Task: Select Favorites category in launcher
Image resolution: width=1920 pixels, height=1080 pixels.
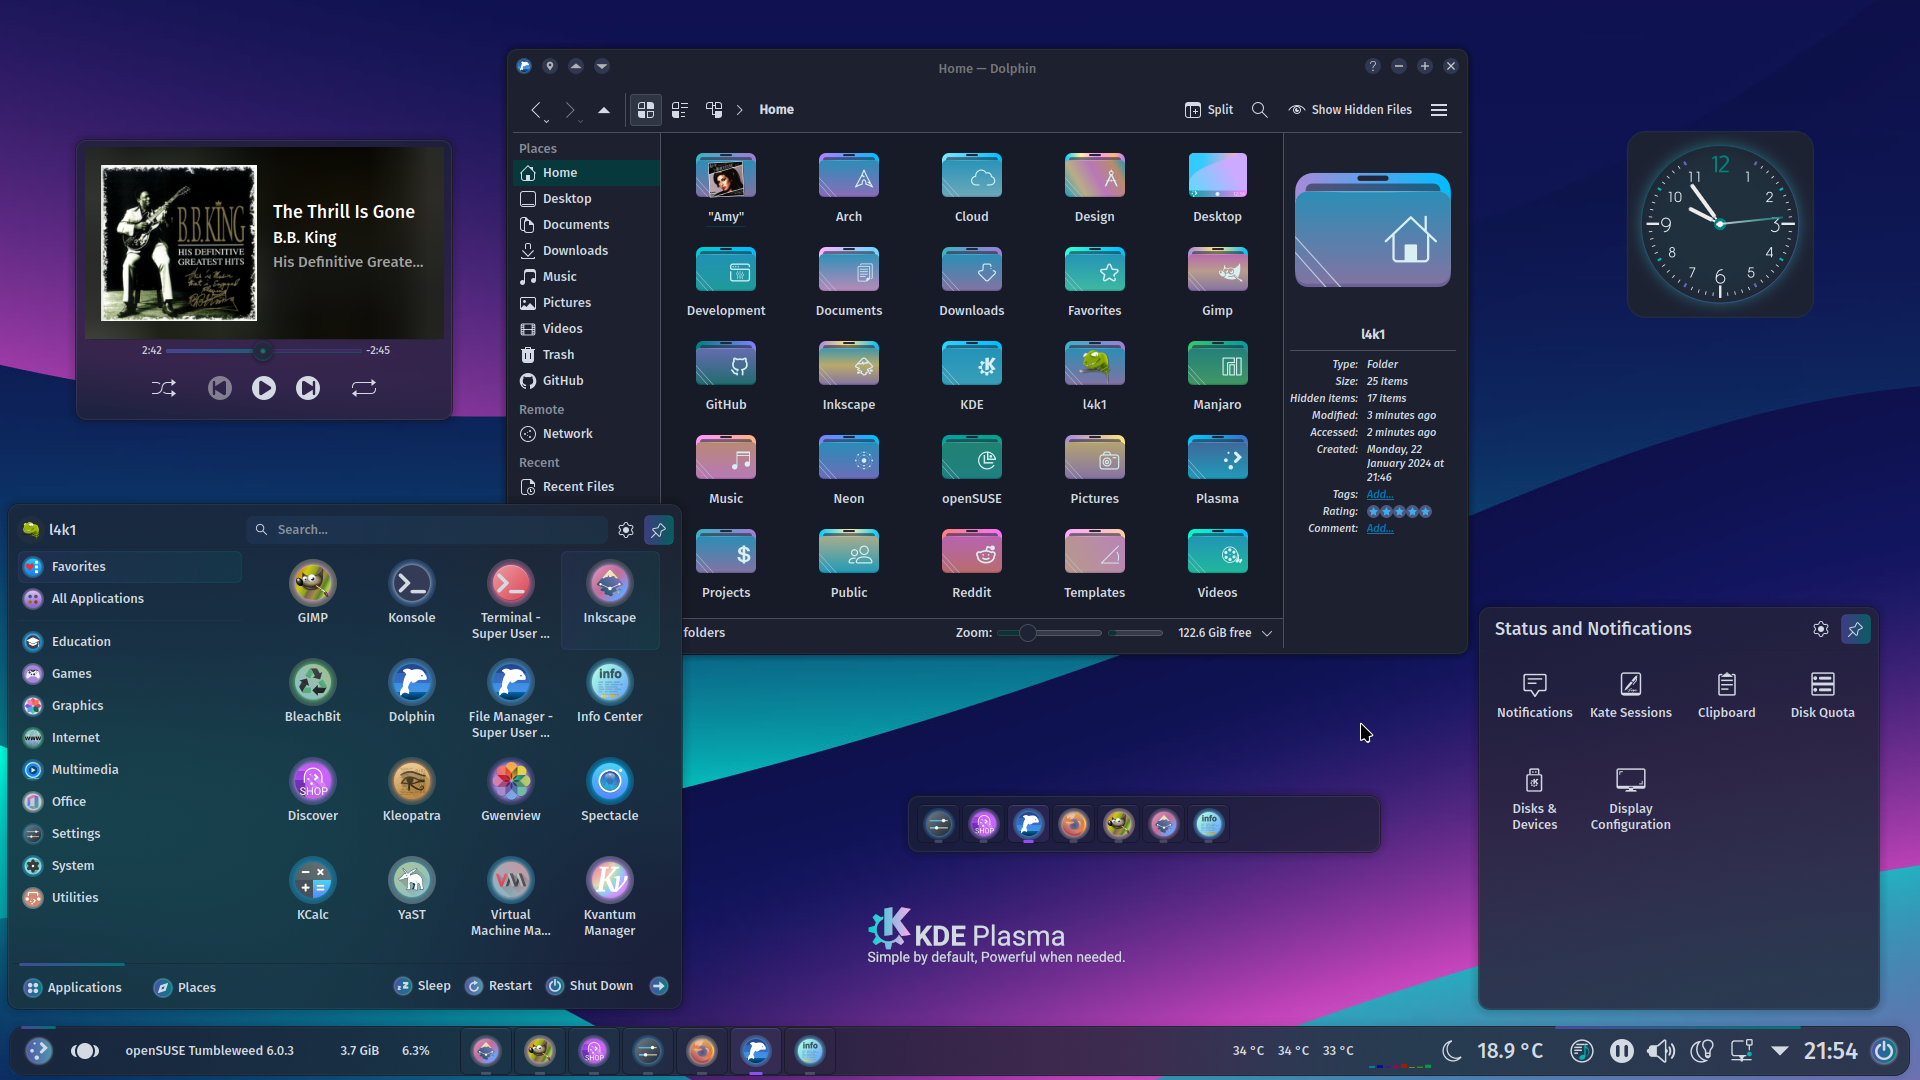Action: pyautogui.click(x=130, y=567)
